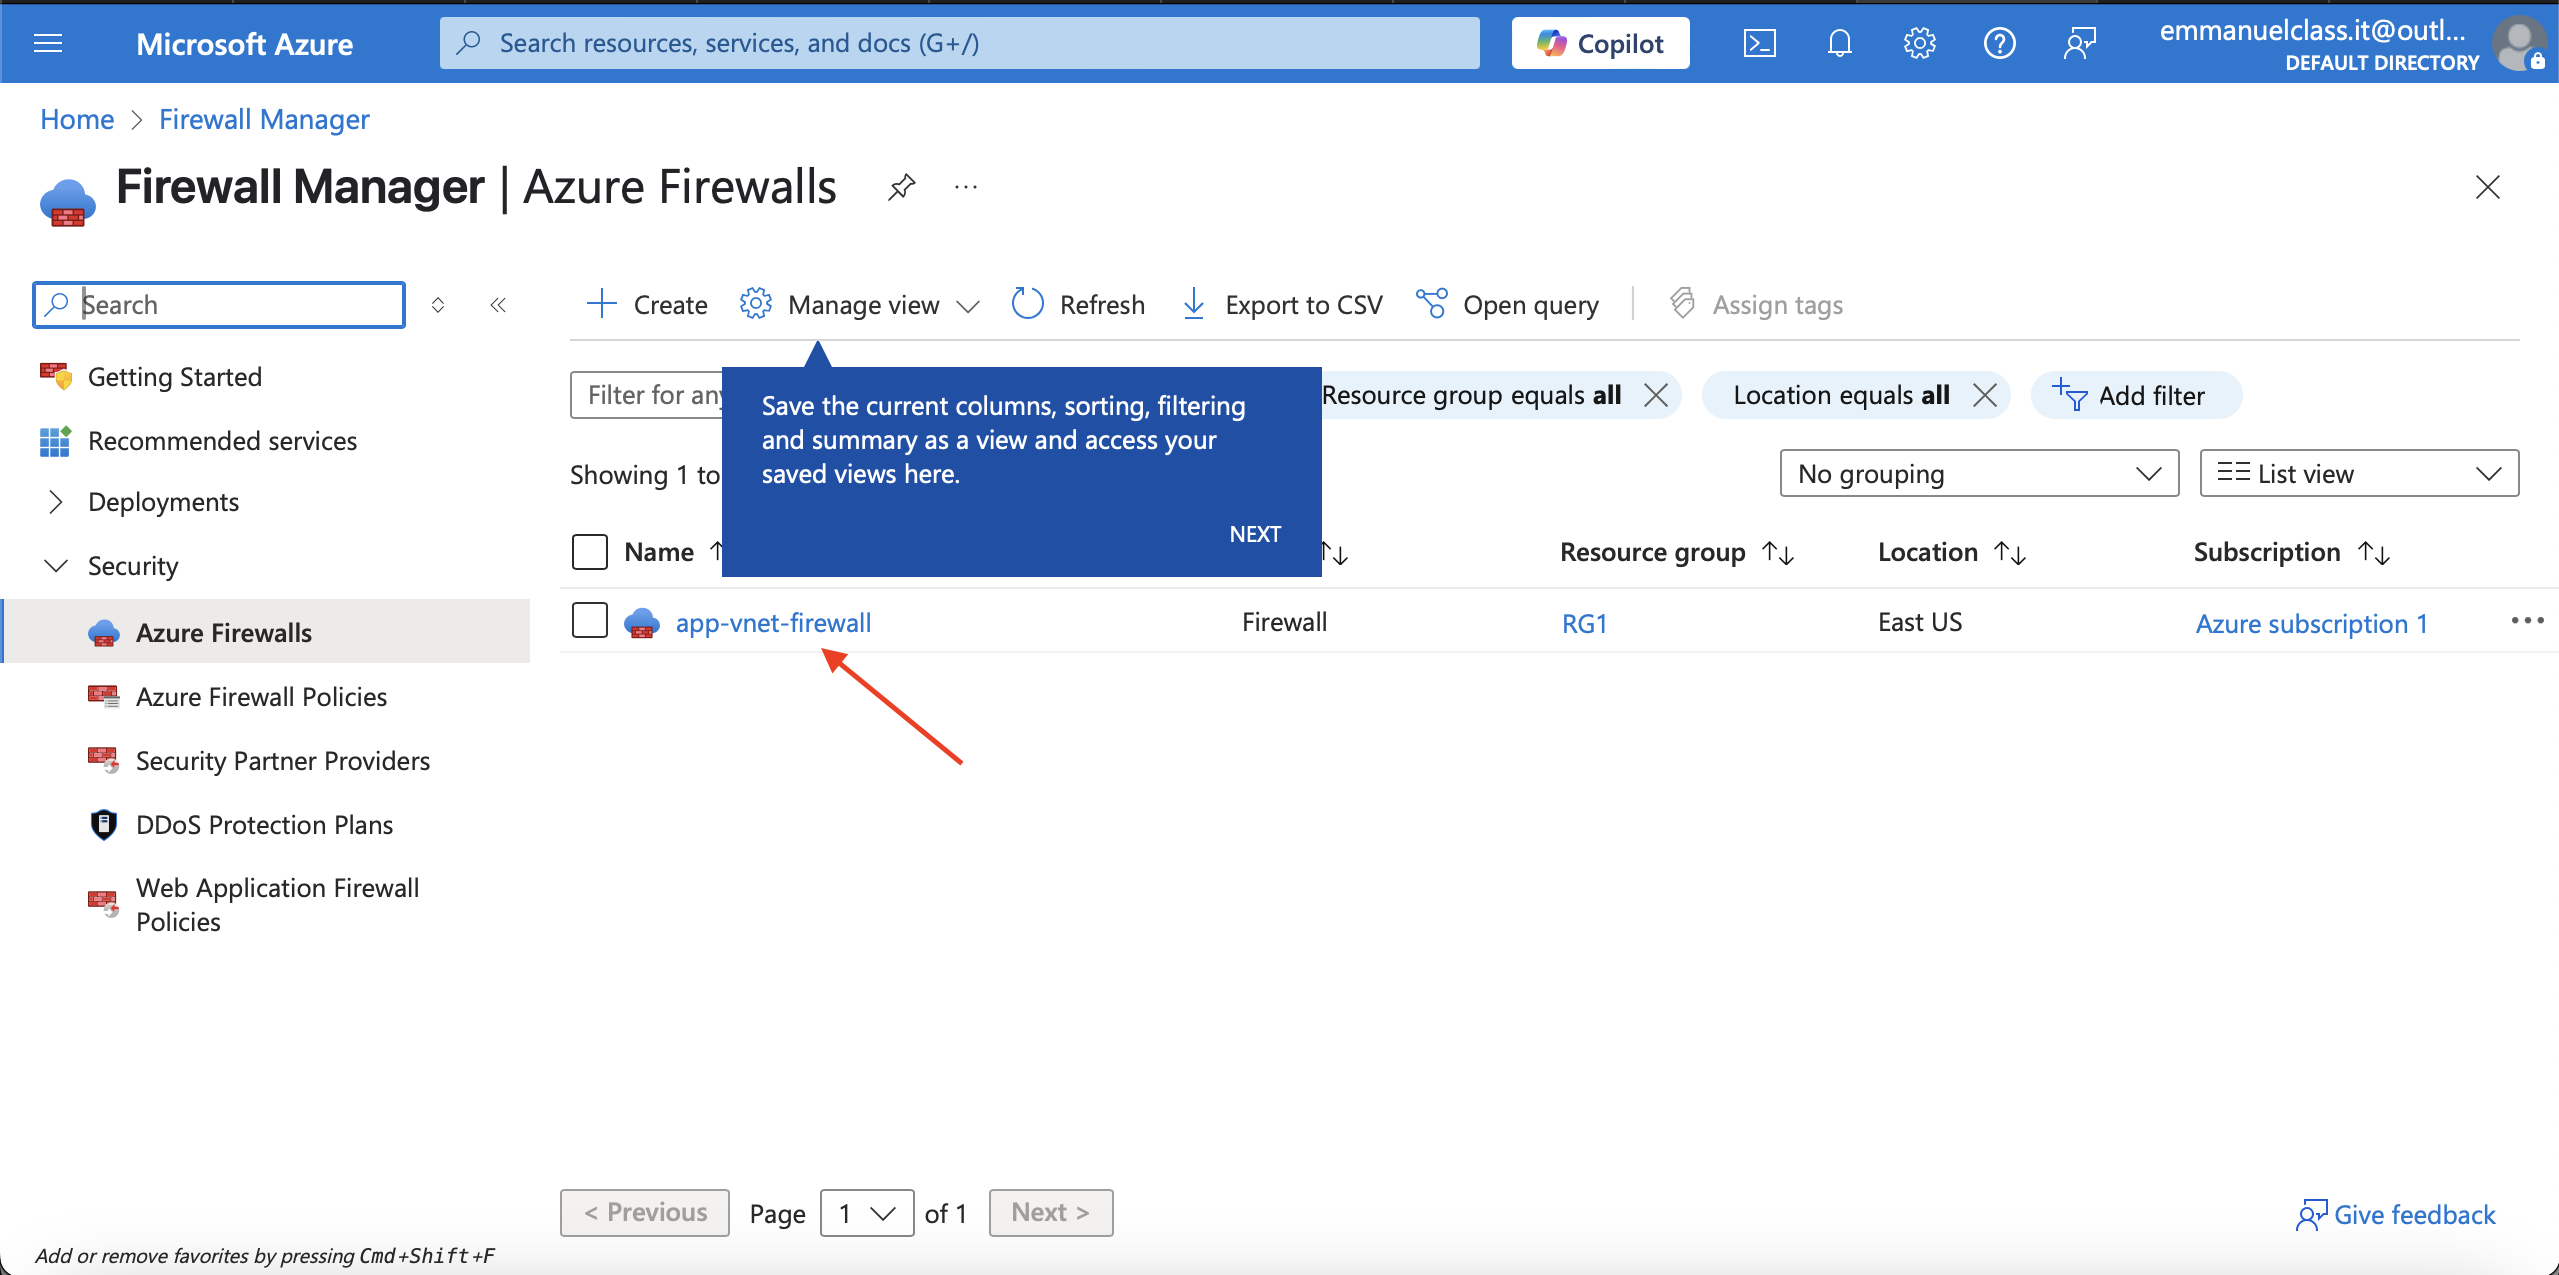Remove the Resource group filter
The width and height of the screenshot is (2559, 1275).
click(1656, 396)
